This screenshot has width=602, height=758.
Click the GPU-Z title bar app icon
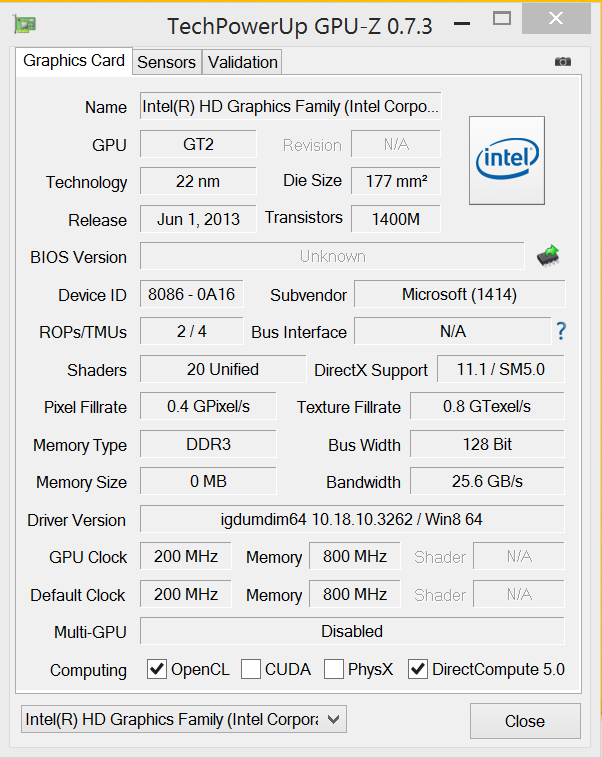27,24
